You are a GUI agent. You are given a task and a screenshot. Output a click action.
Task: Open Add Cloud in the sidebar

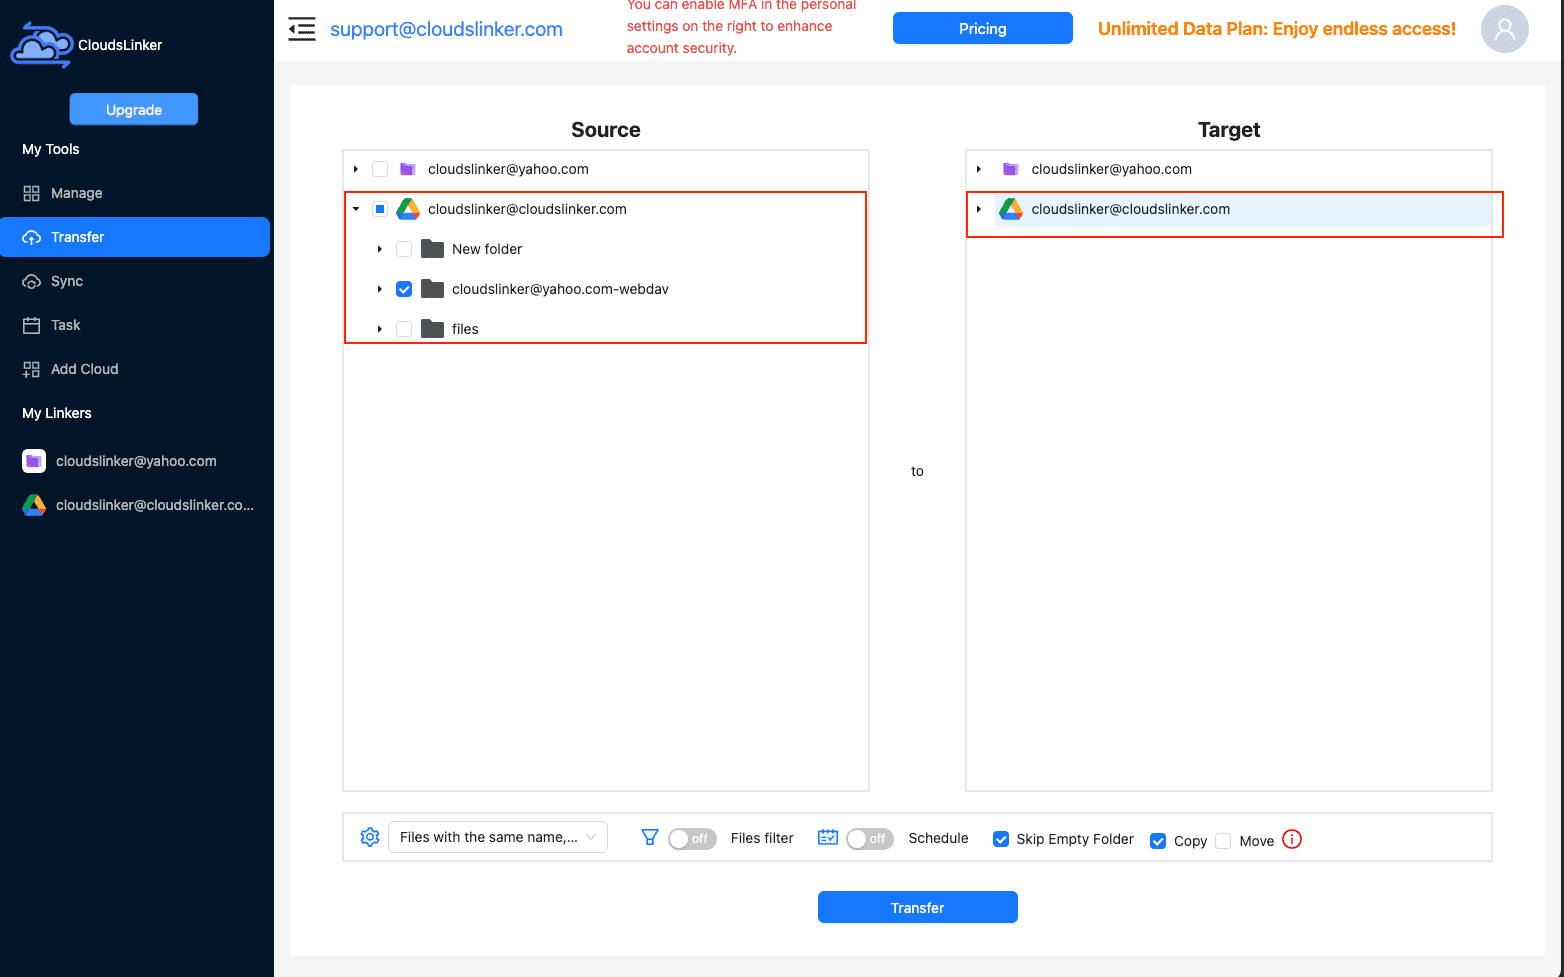click(135, 369)
